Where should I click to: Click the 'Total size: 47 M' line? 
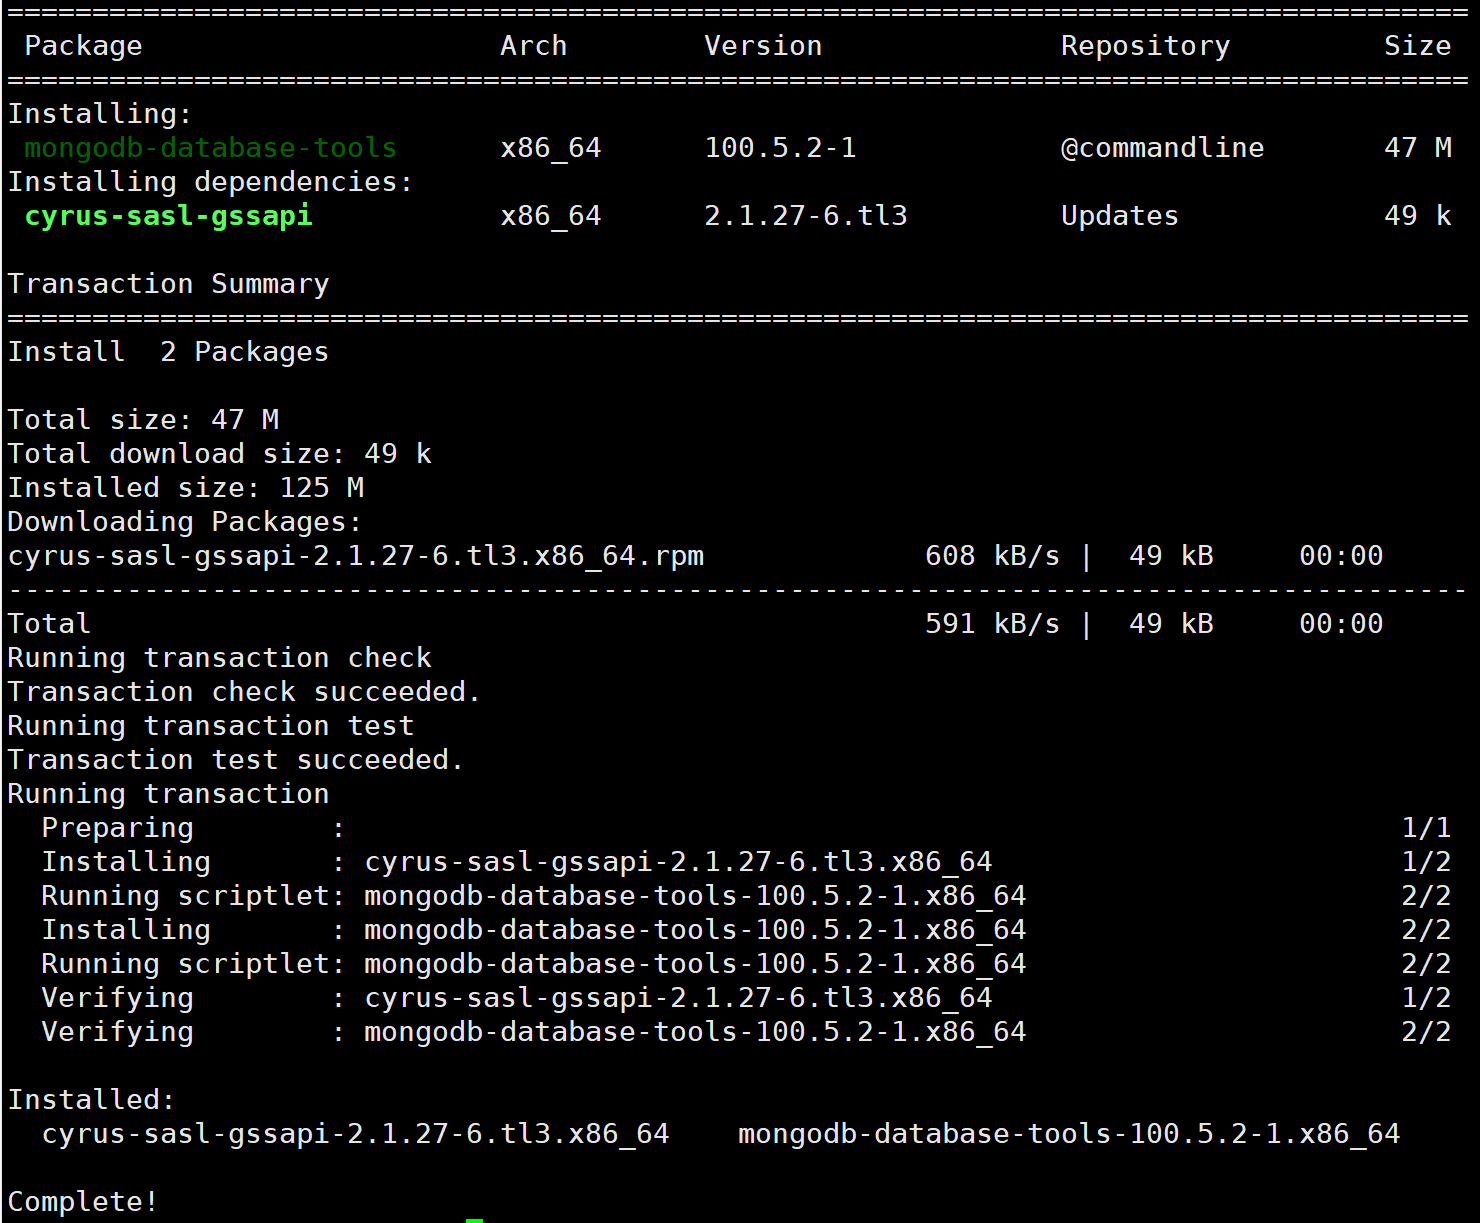[143, 420]
